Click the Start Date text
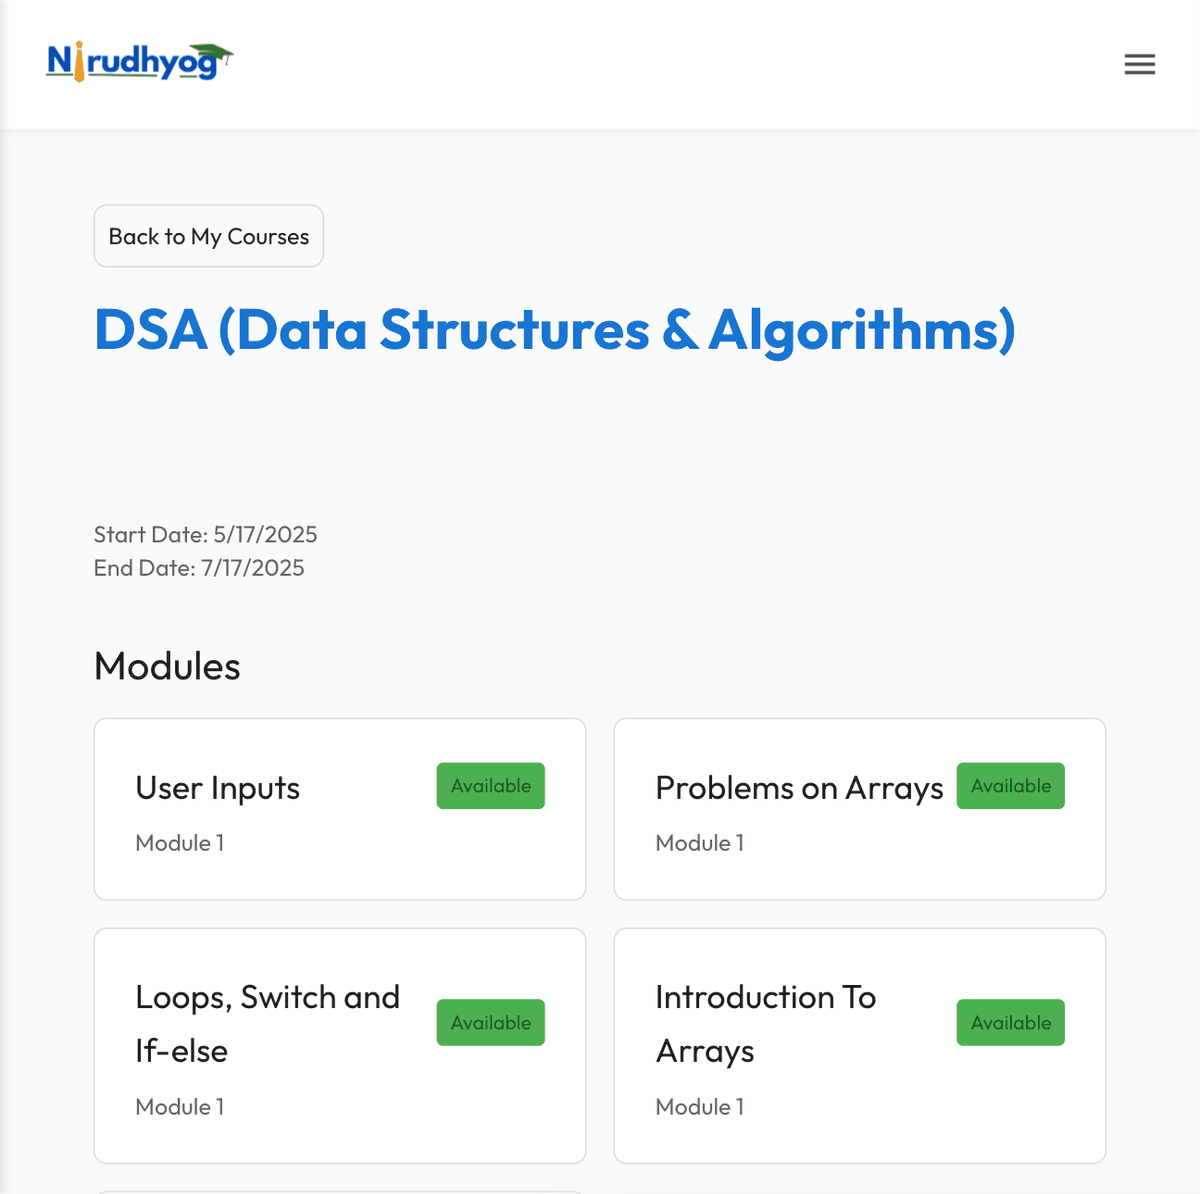The image size is (1200, 1194). click(205, 535)
